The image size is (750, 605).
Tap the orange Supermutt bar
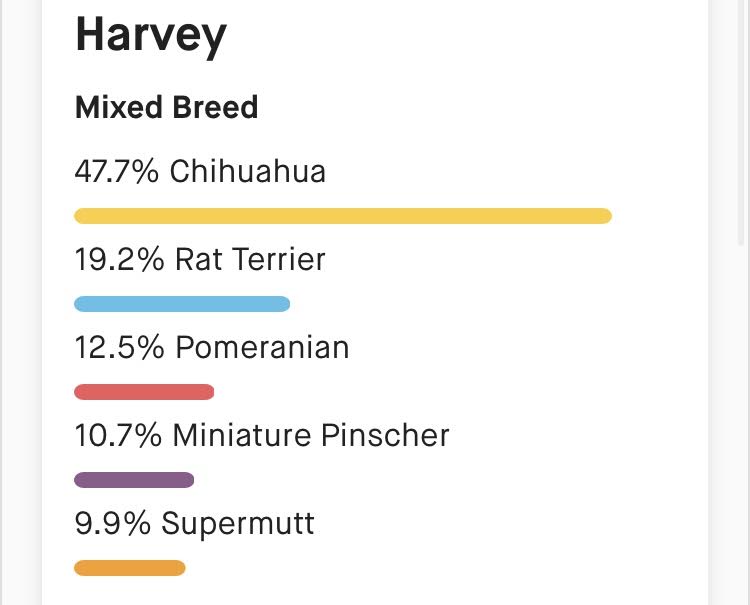point(130,568)
